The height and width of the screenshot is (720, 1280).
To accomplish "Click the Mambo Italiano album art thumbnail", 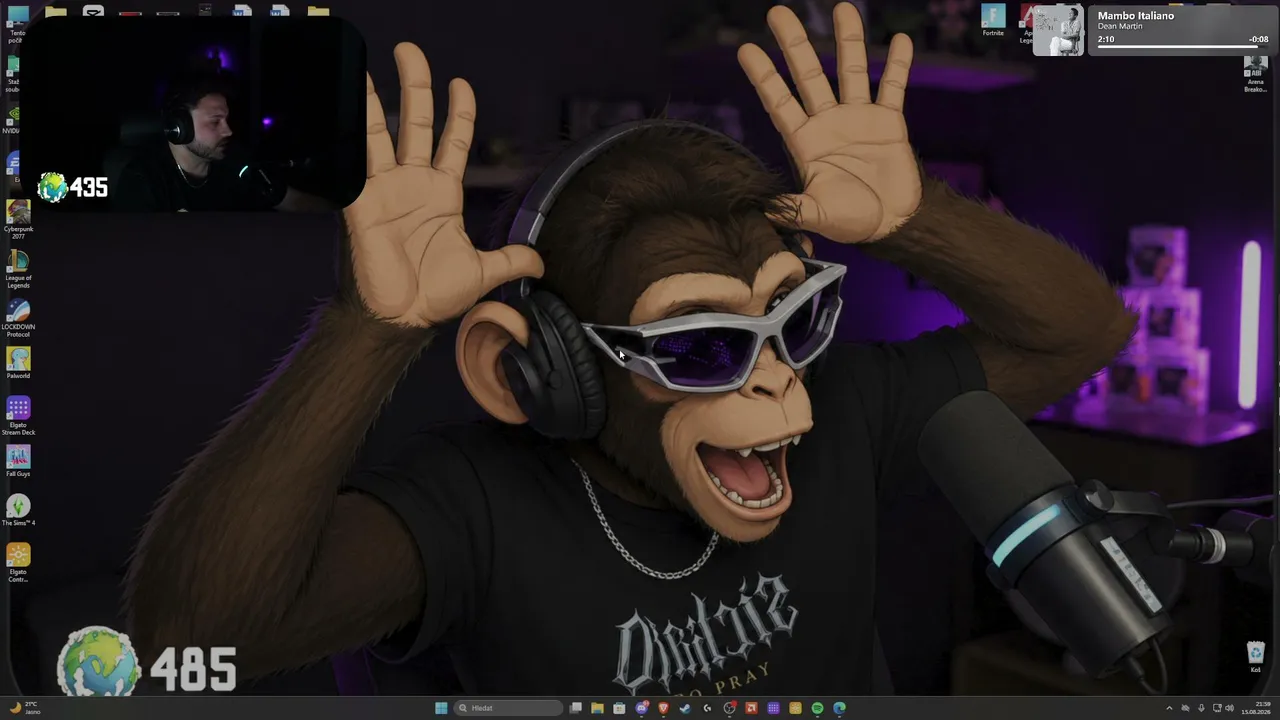I will point(1058,30).
